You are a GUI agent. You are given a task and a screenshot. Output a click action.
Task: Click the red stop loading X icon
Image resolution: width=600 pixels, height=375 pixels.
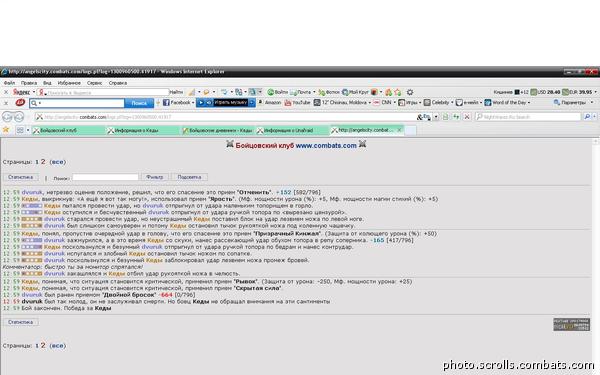(x=466, y=117)
